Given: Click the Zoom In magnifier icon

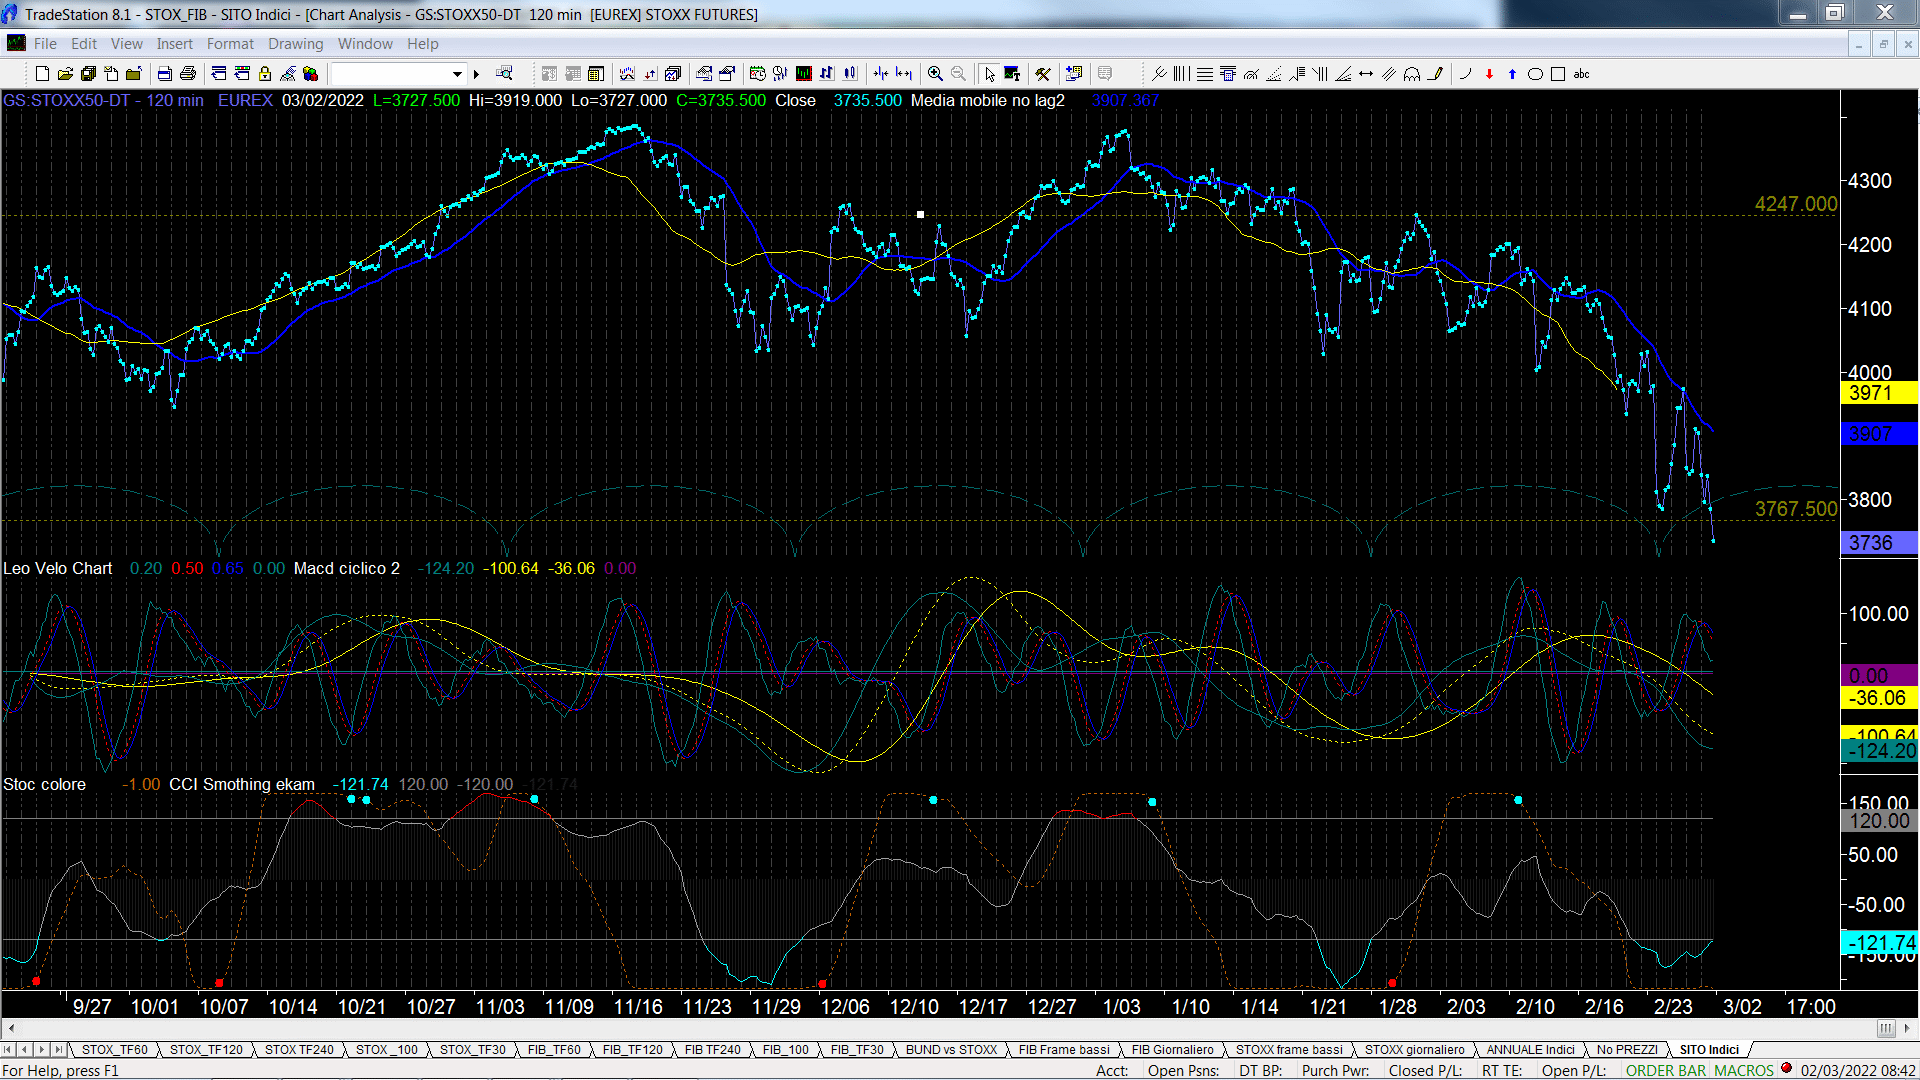Looking at the screenshot, I should pyautogui.click(x=935, y=74).
